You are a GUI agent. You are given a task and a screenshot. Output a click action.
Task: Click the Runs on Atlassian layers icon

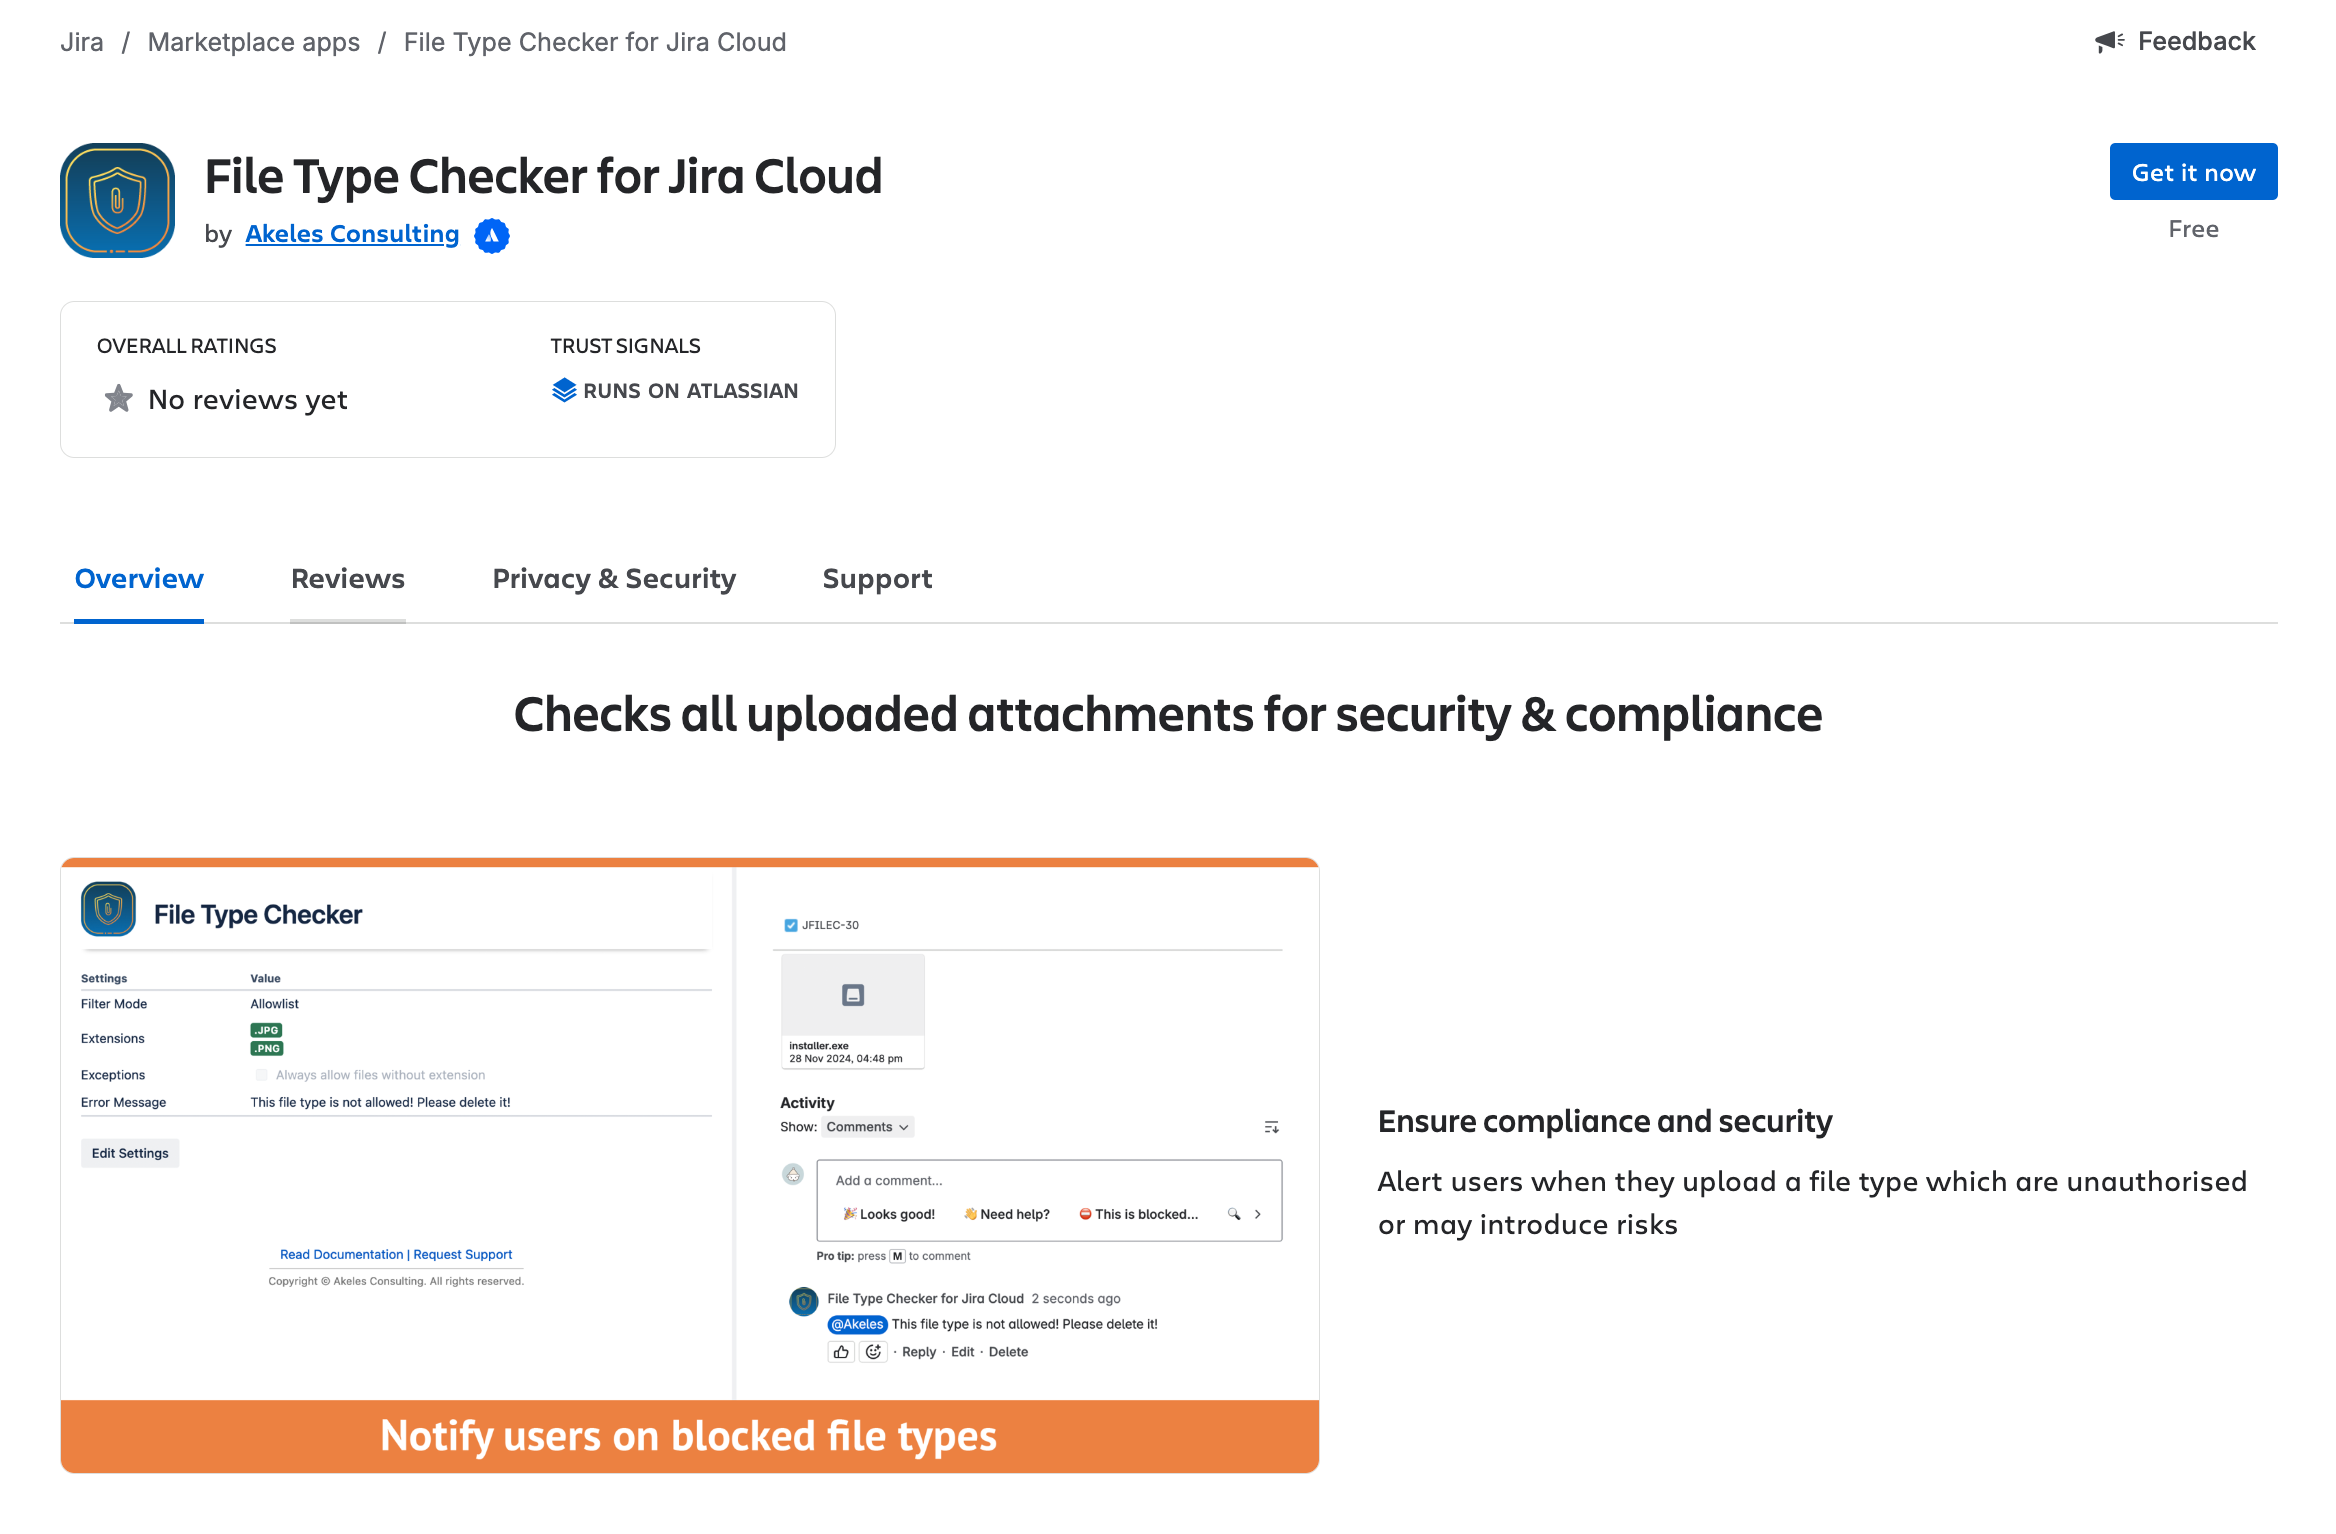click(x=564, y=390)
